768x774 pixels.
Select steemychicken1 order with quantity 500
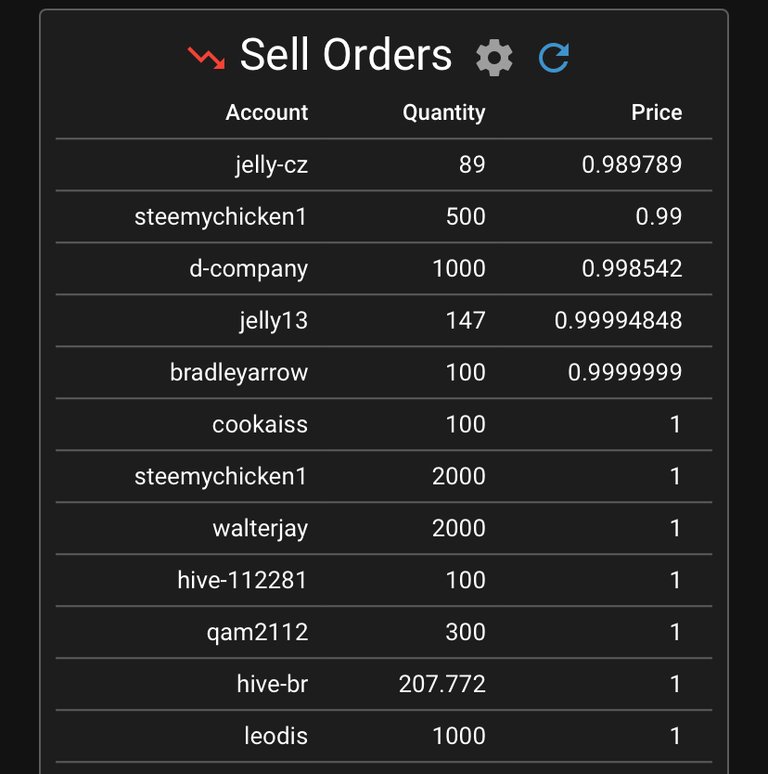click(384, 217)
